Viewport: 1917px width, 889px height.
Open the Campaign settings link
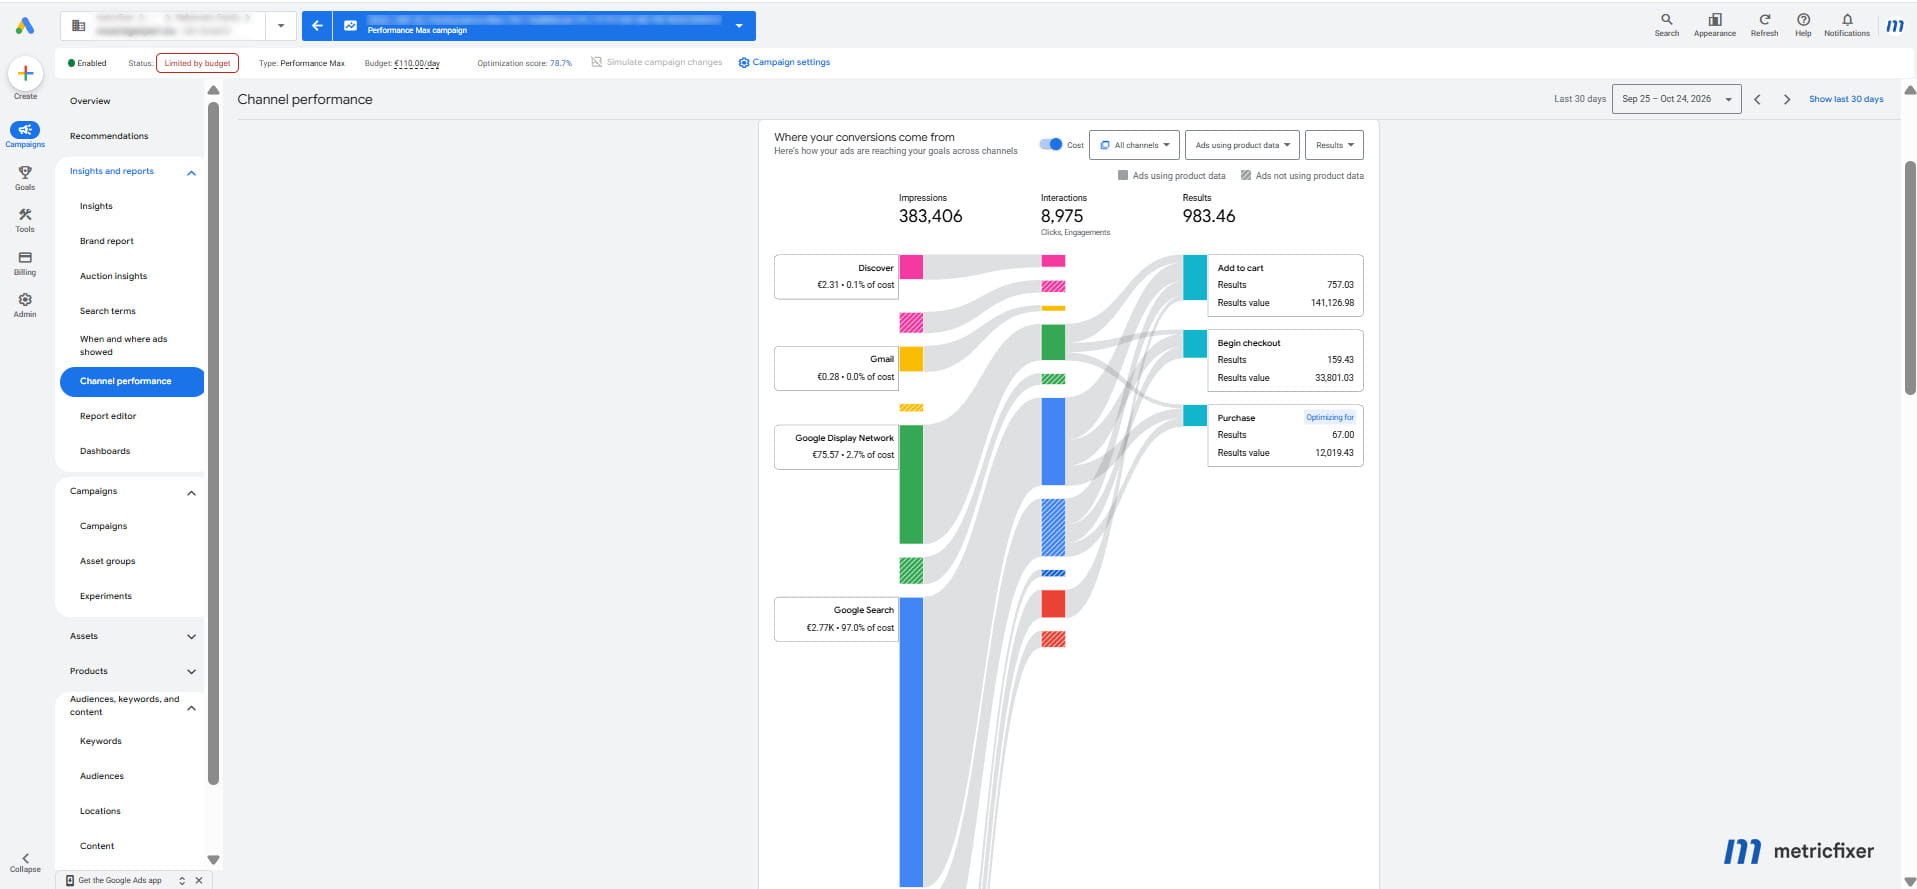(784, 62)
